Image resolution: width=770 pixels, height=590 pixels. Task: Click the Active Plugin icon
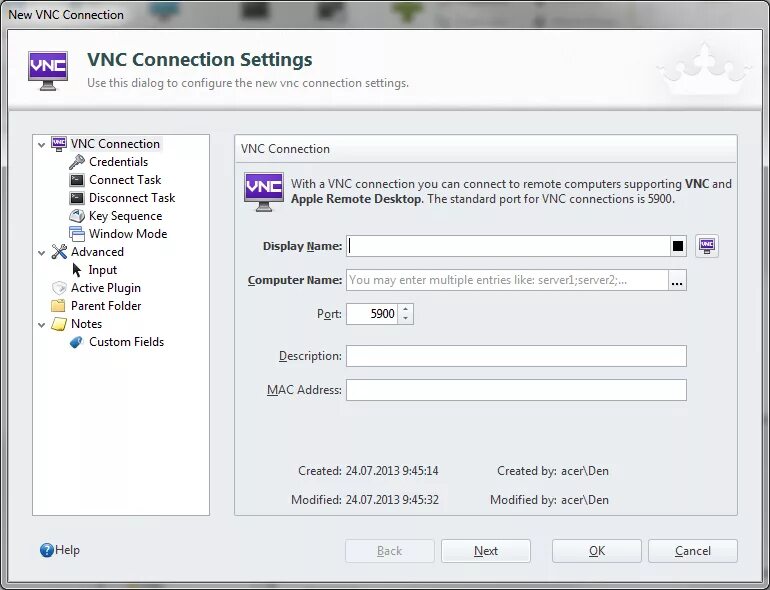59,288
